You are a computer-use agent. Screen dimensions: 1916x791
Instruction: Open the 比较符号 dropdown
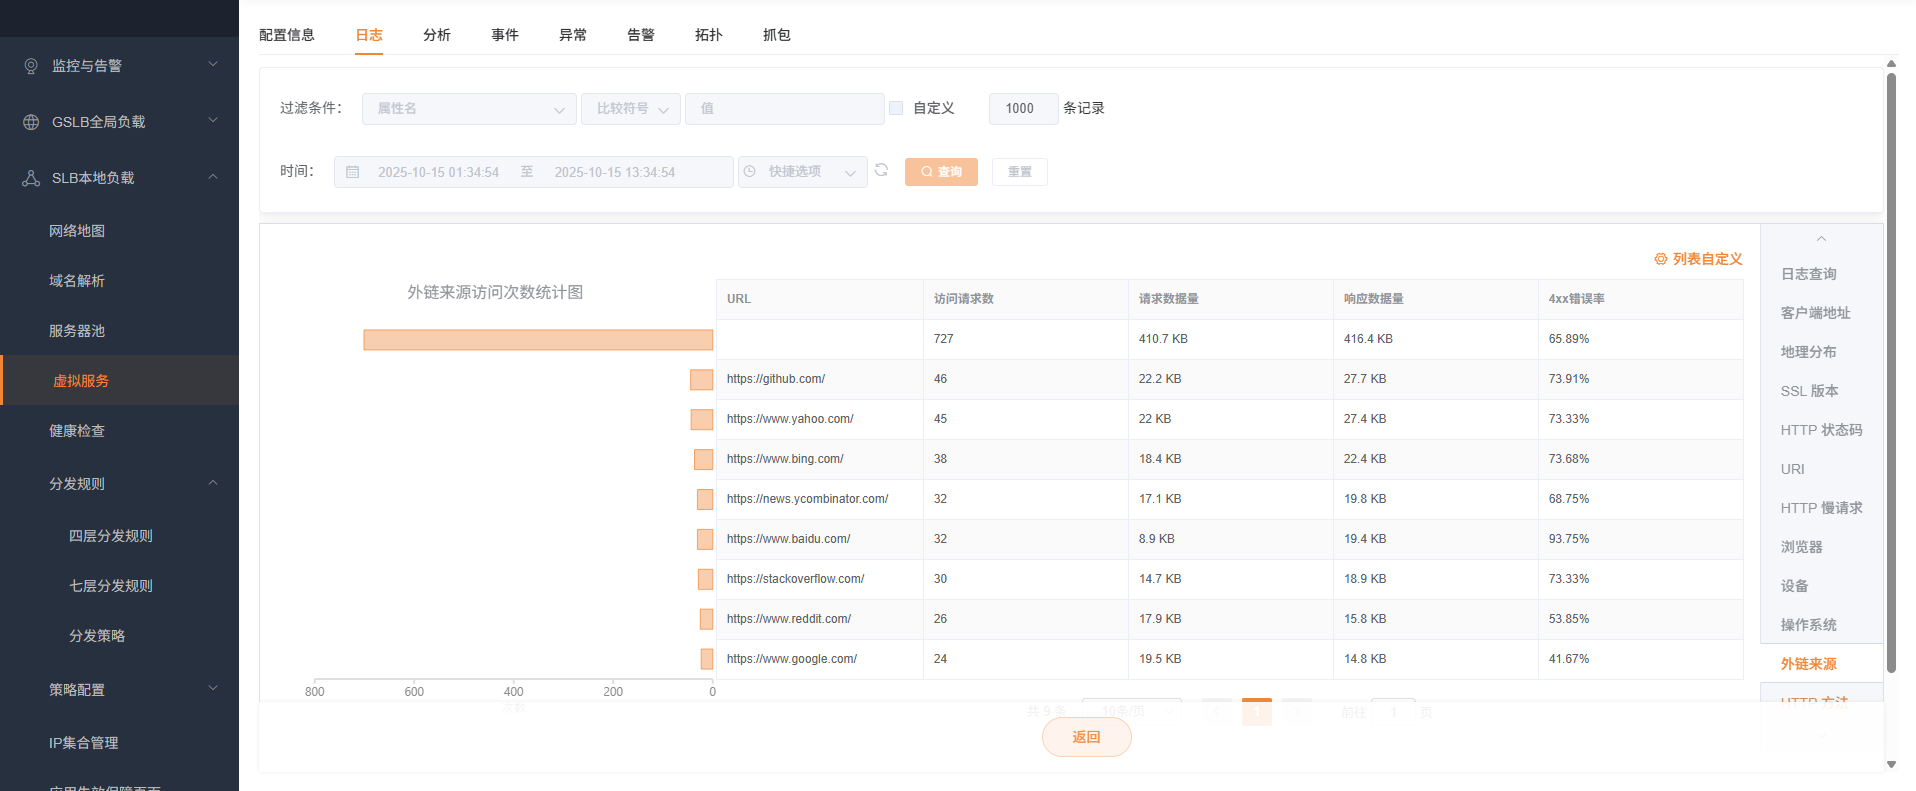pyautogui.click(x=630, y=109)
